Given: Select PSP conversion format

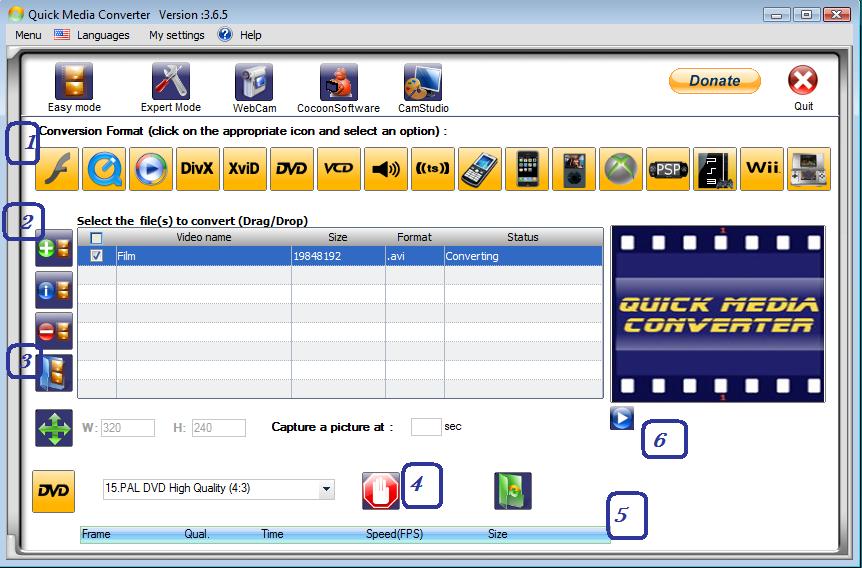Looking at the screenshot, I should [668, 169].
